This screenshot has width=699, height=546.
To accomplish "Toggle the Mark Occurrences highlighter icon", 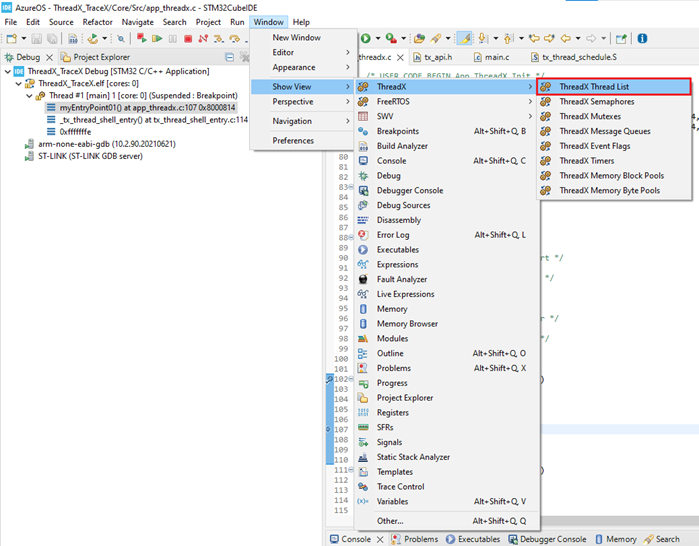I will (465, 39).
